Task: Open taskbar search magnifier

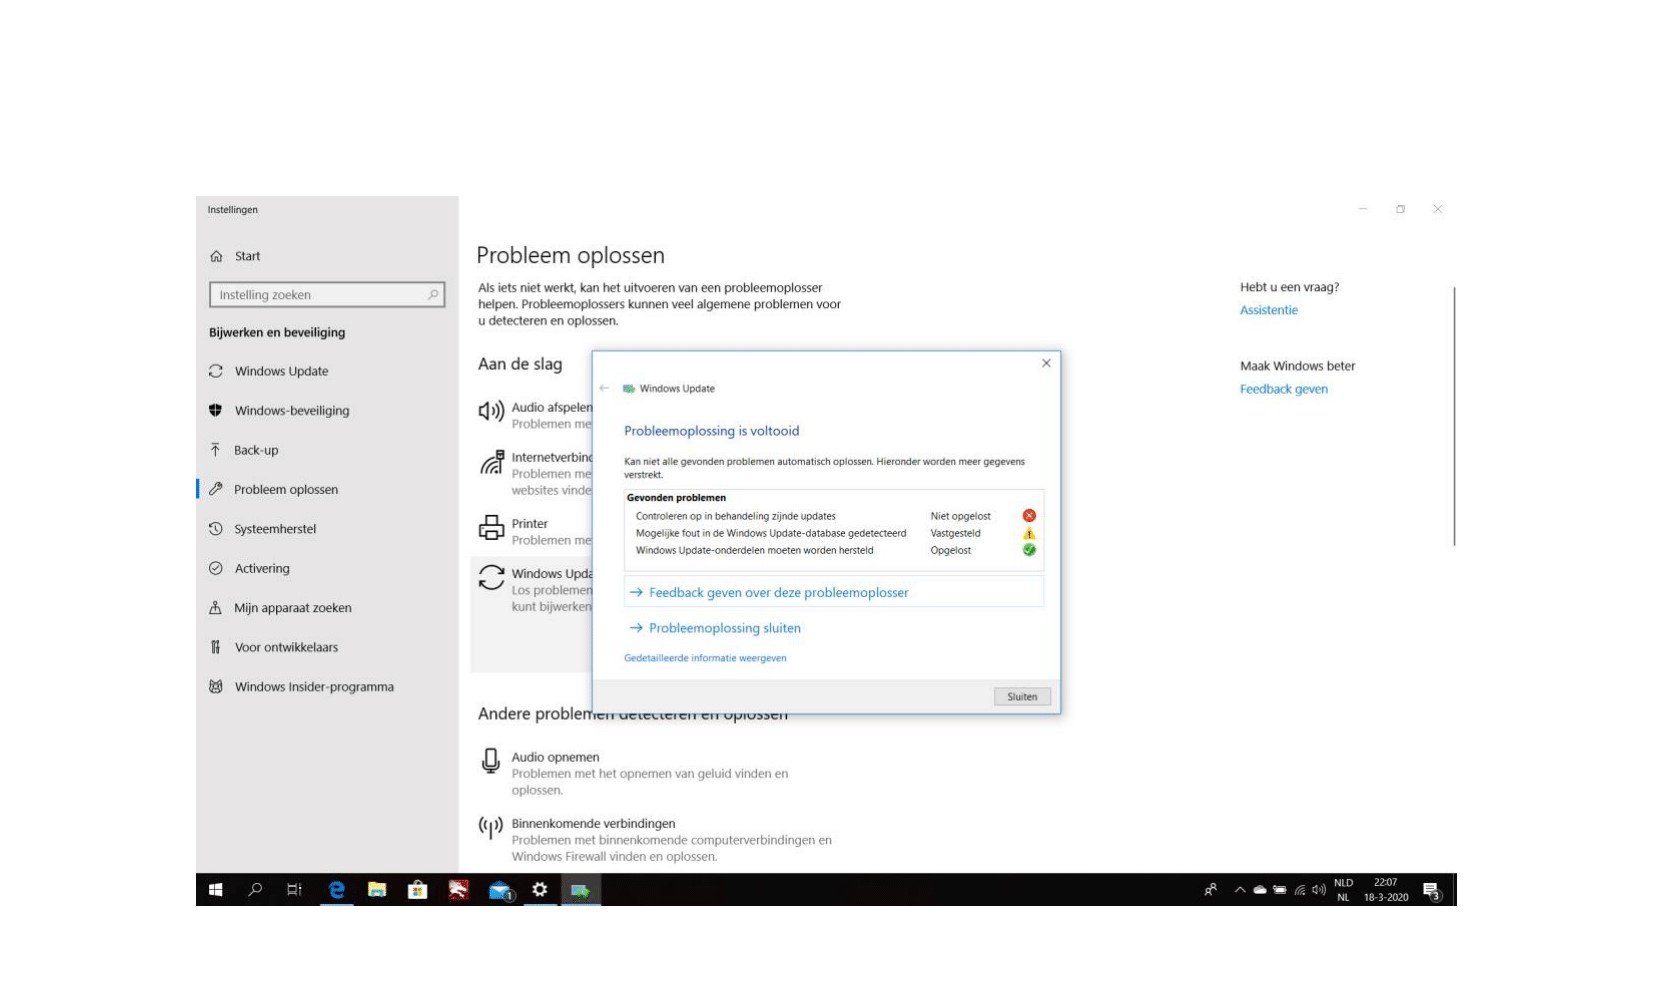Action: [255, 890]
